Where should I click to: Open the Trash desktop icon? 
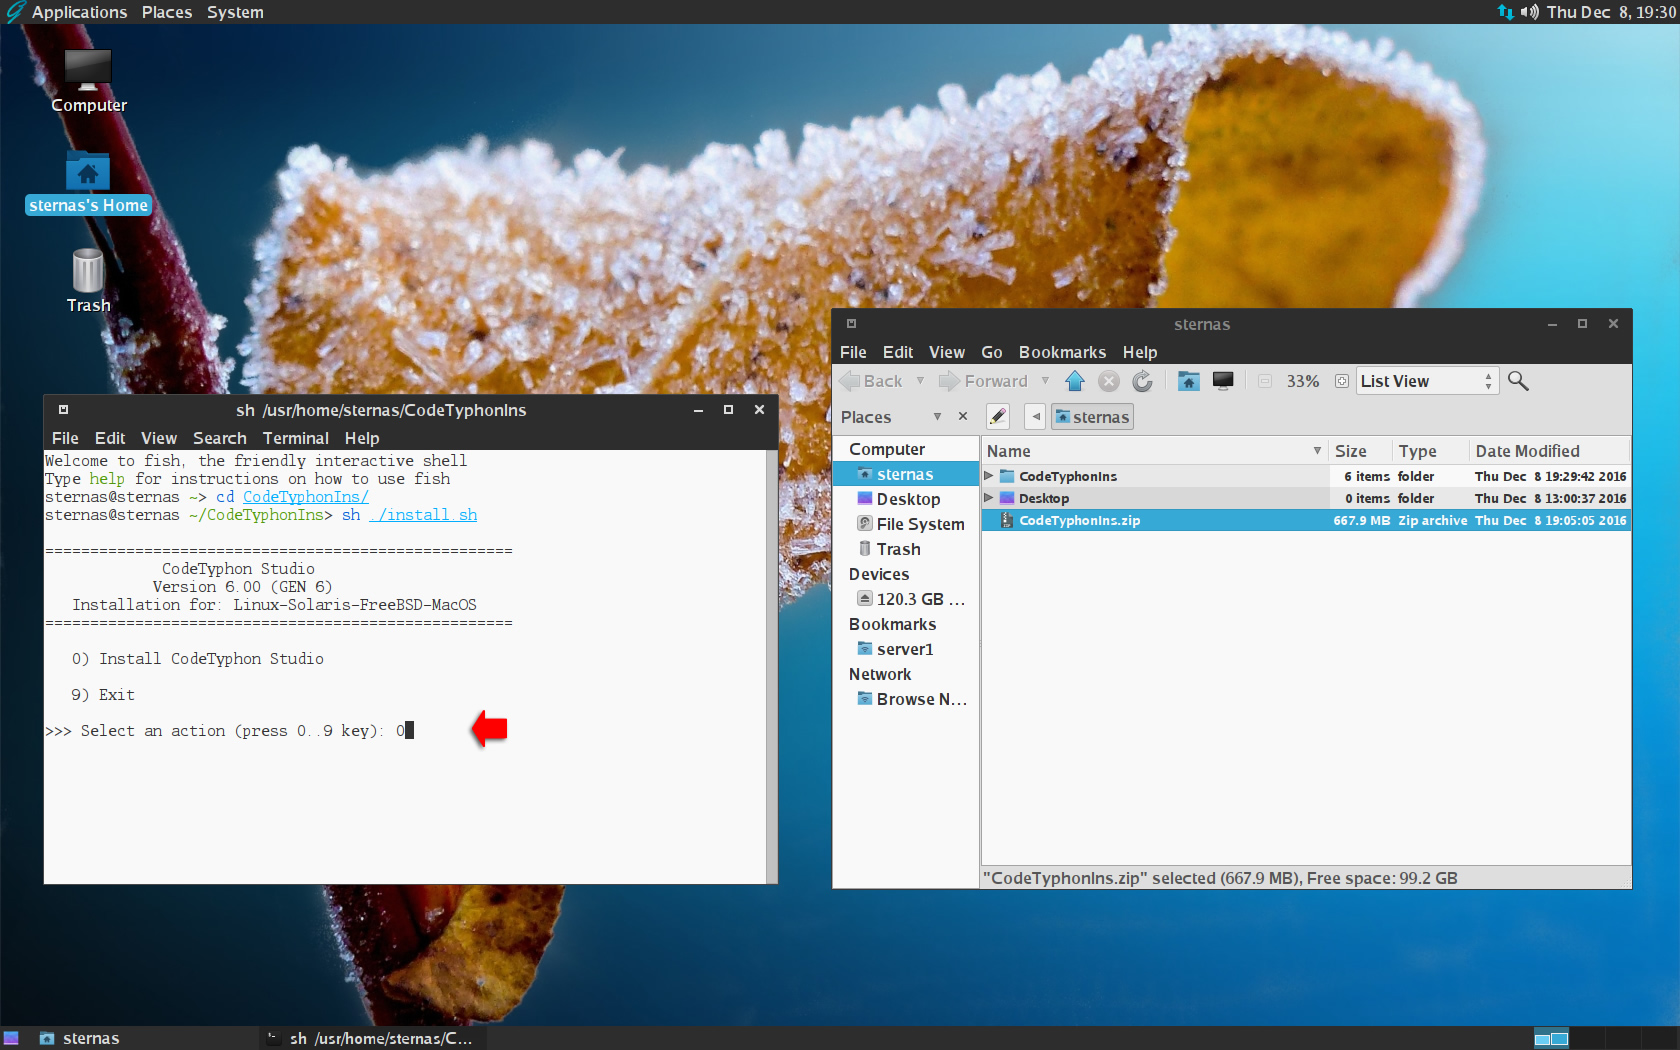click(x=88, y=281)
